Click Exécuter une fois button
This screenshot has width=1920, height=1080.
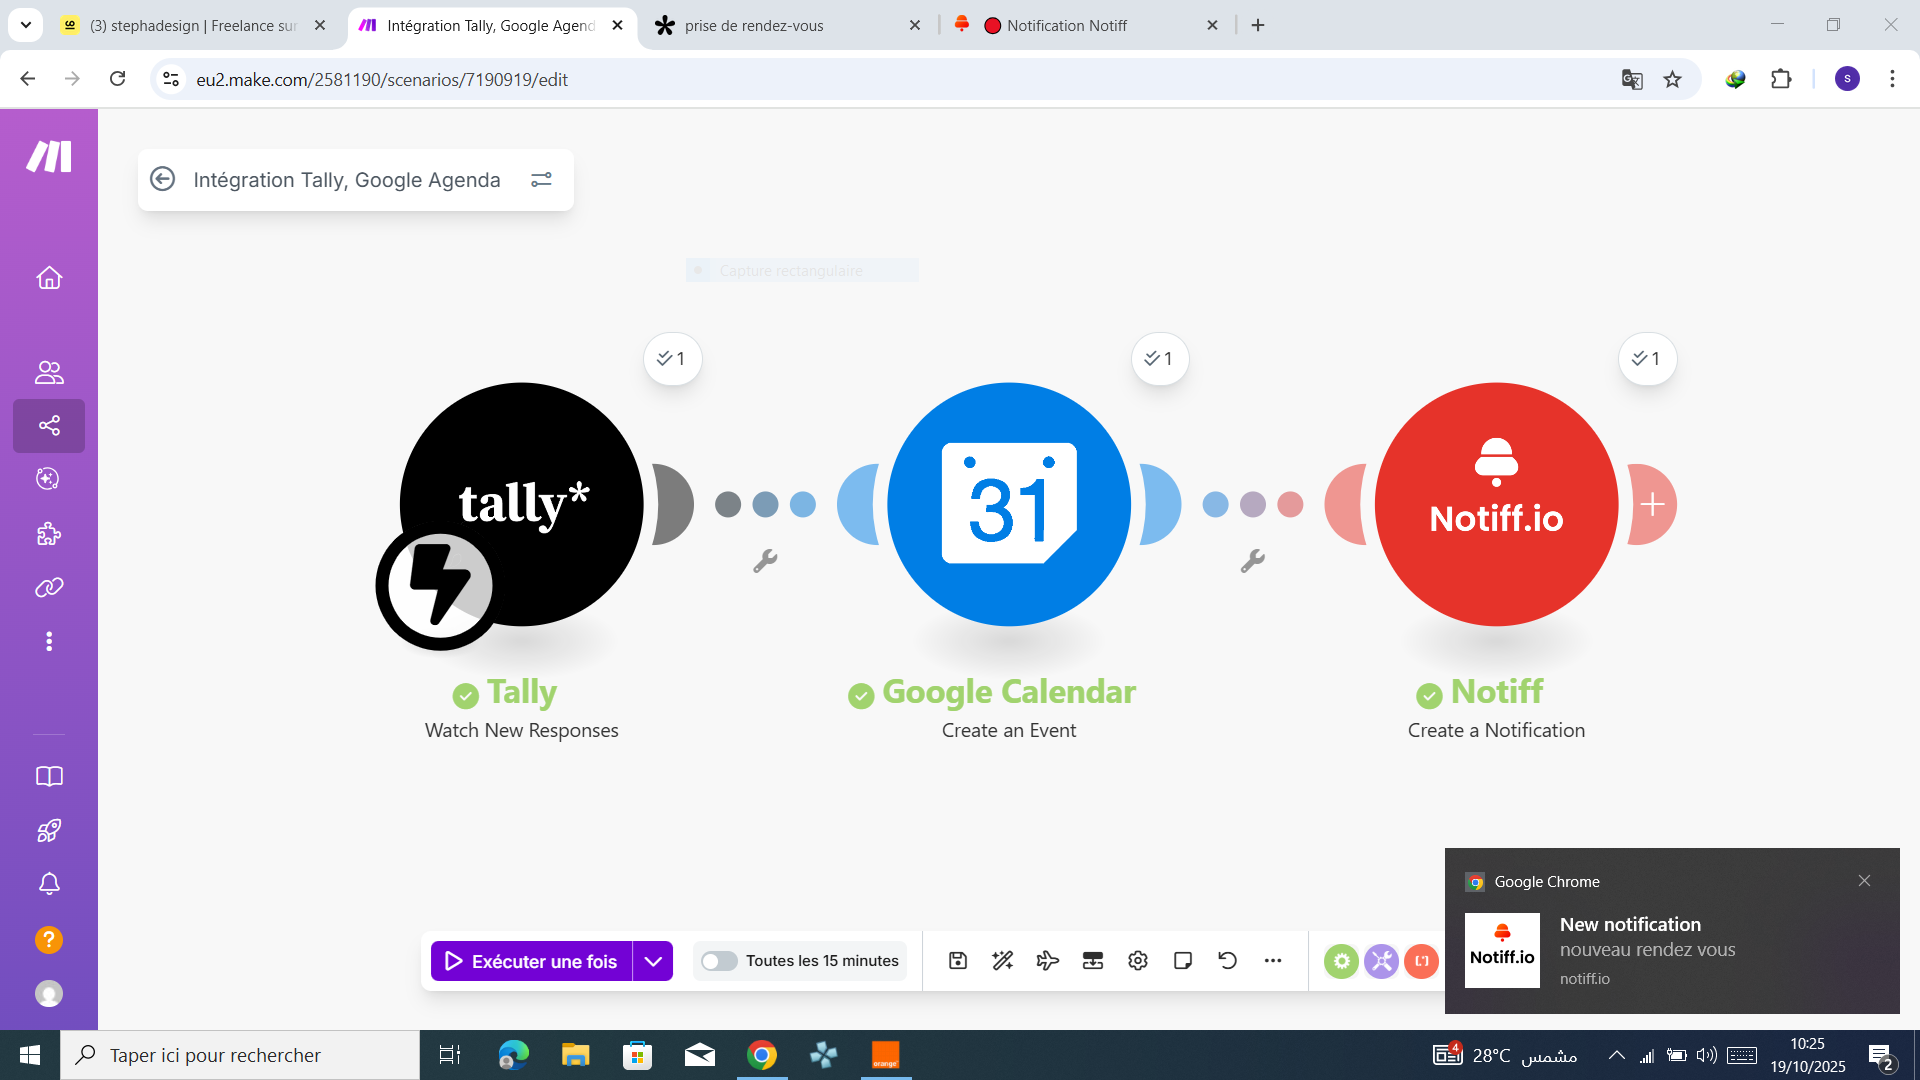click(532, 961)
